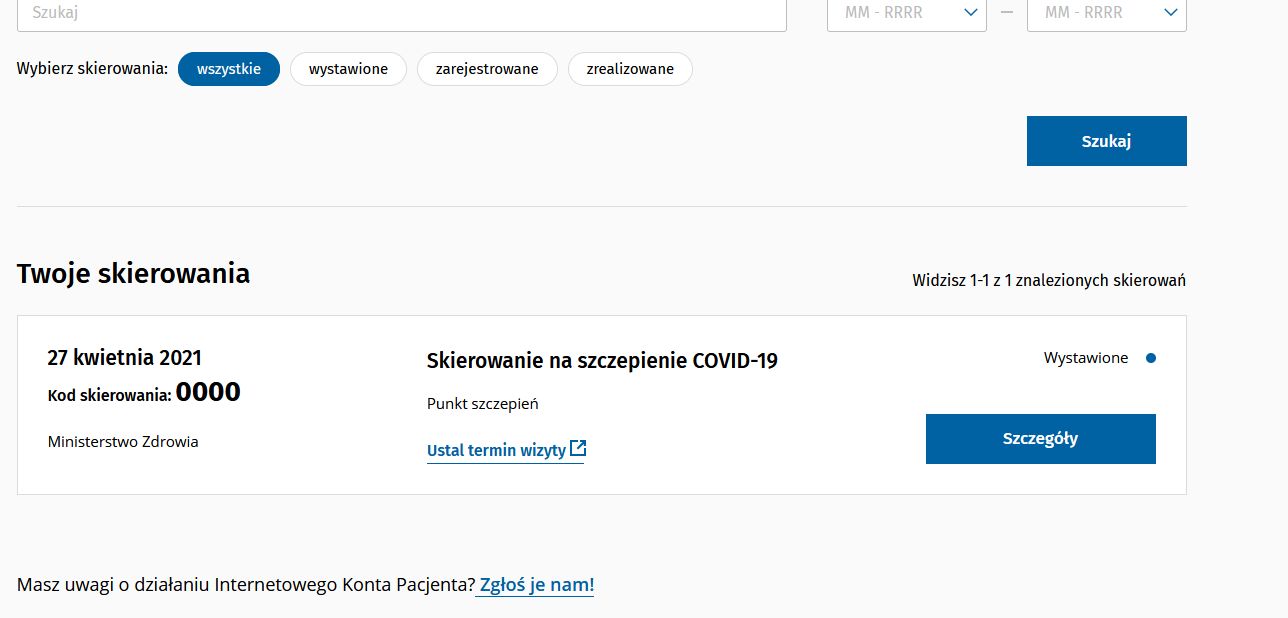
Task: Open Szczegóły of the COVID-19 referral
Action: pyautogui.click(x=1040, y=439)
